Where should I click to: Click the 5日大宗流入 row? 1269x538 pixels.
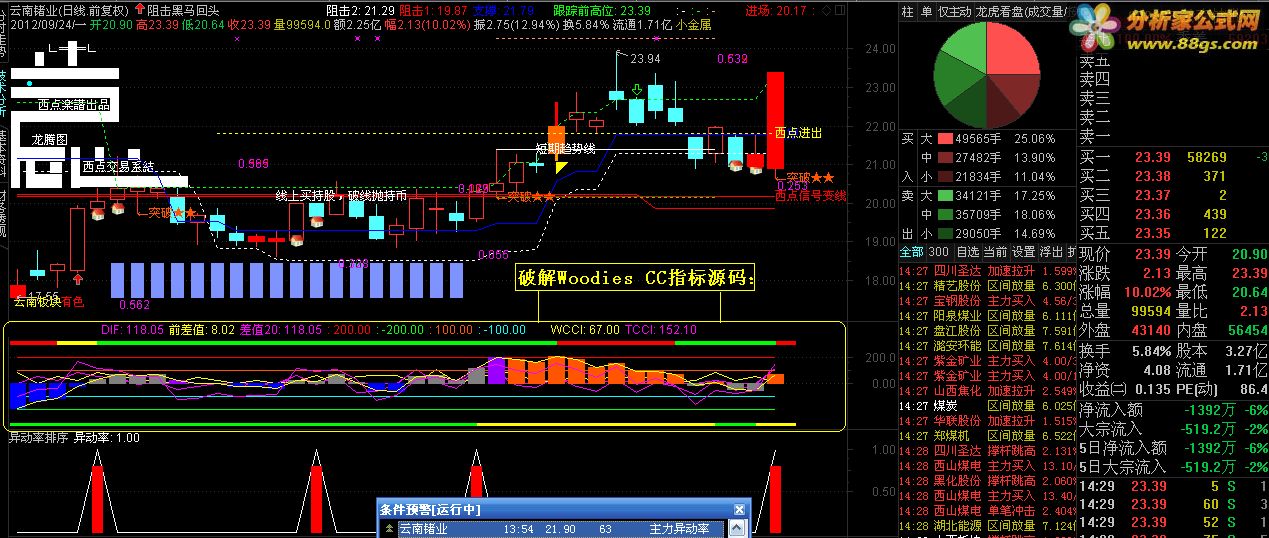point(1173,466)
